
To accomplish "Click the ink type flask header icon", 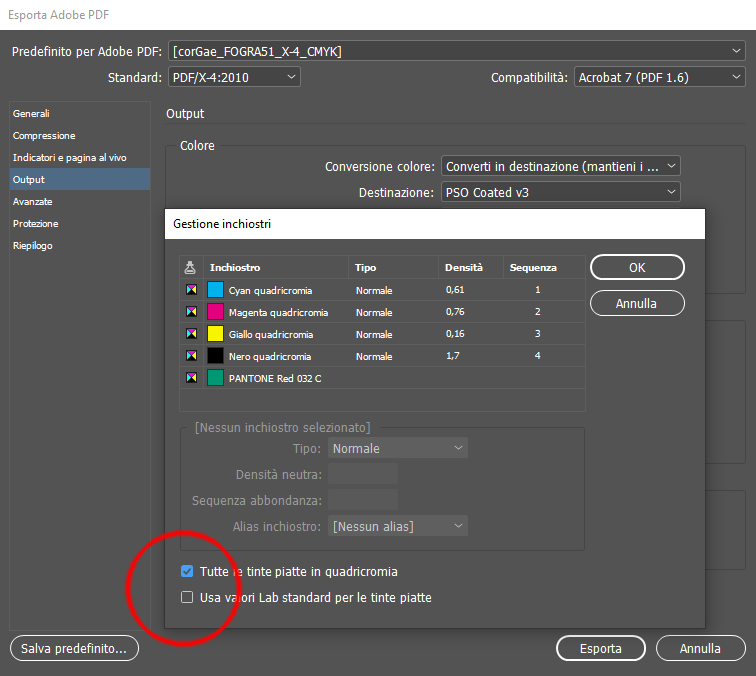I will 190,268.
